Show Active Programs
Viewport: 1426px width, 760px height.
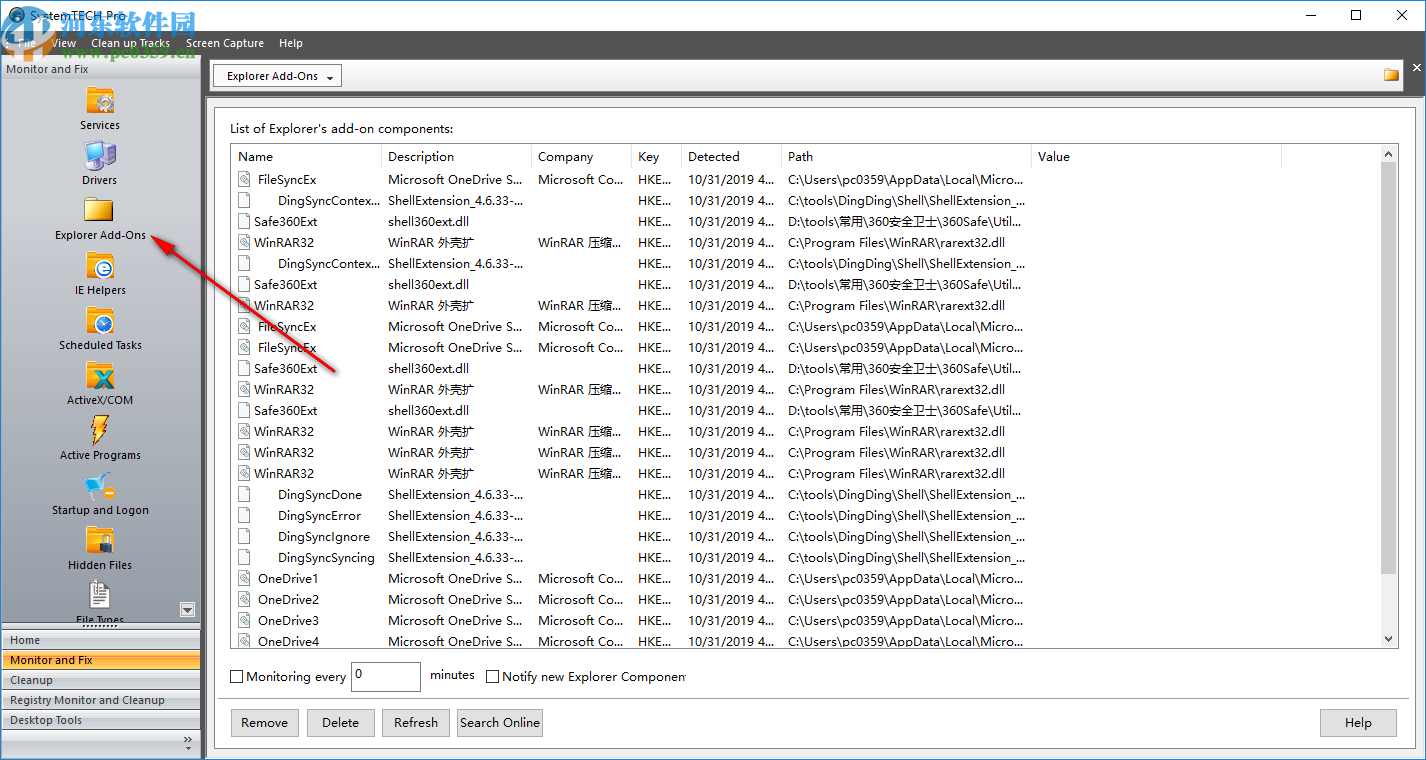click(100, 437)
